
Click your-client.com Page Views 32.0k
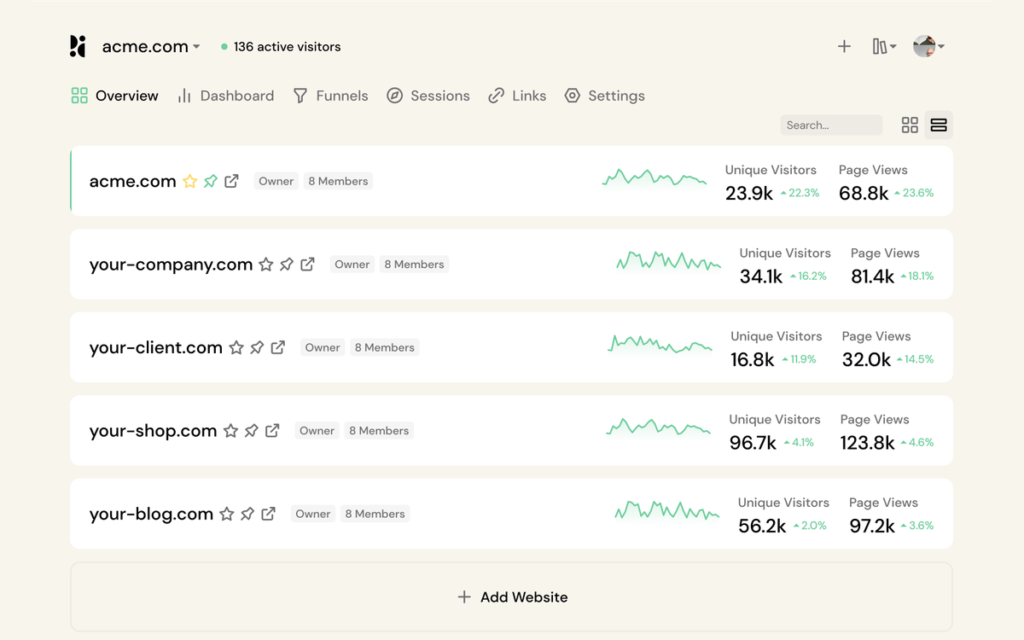coord(866,360)
